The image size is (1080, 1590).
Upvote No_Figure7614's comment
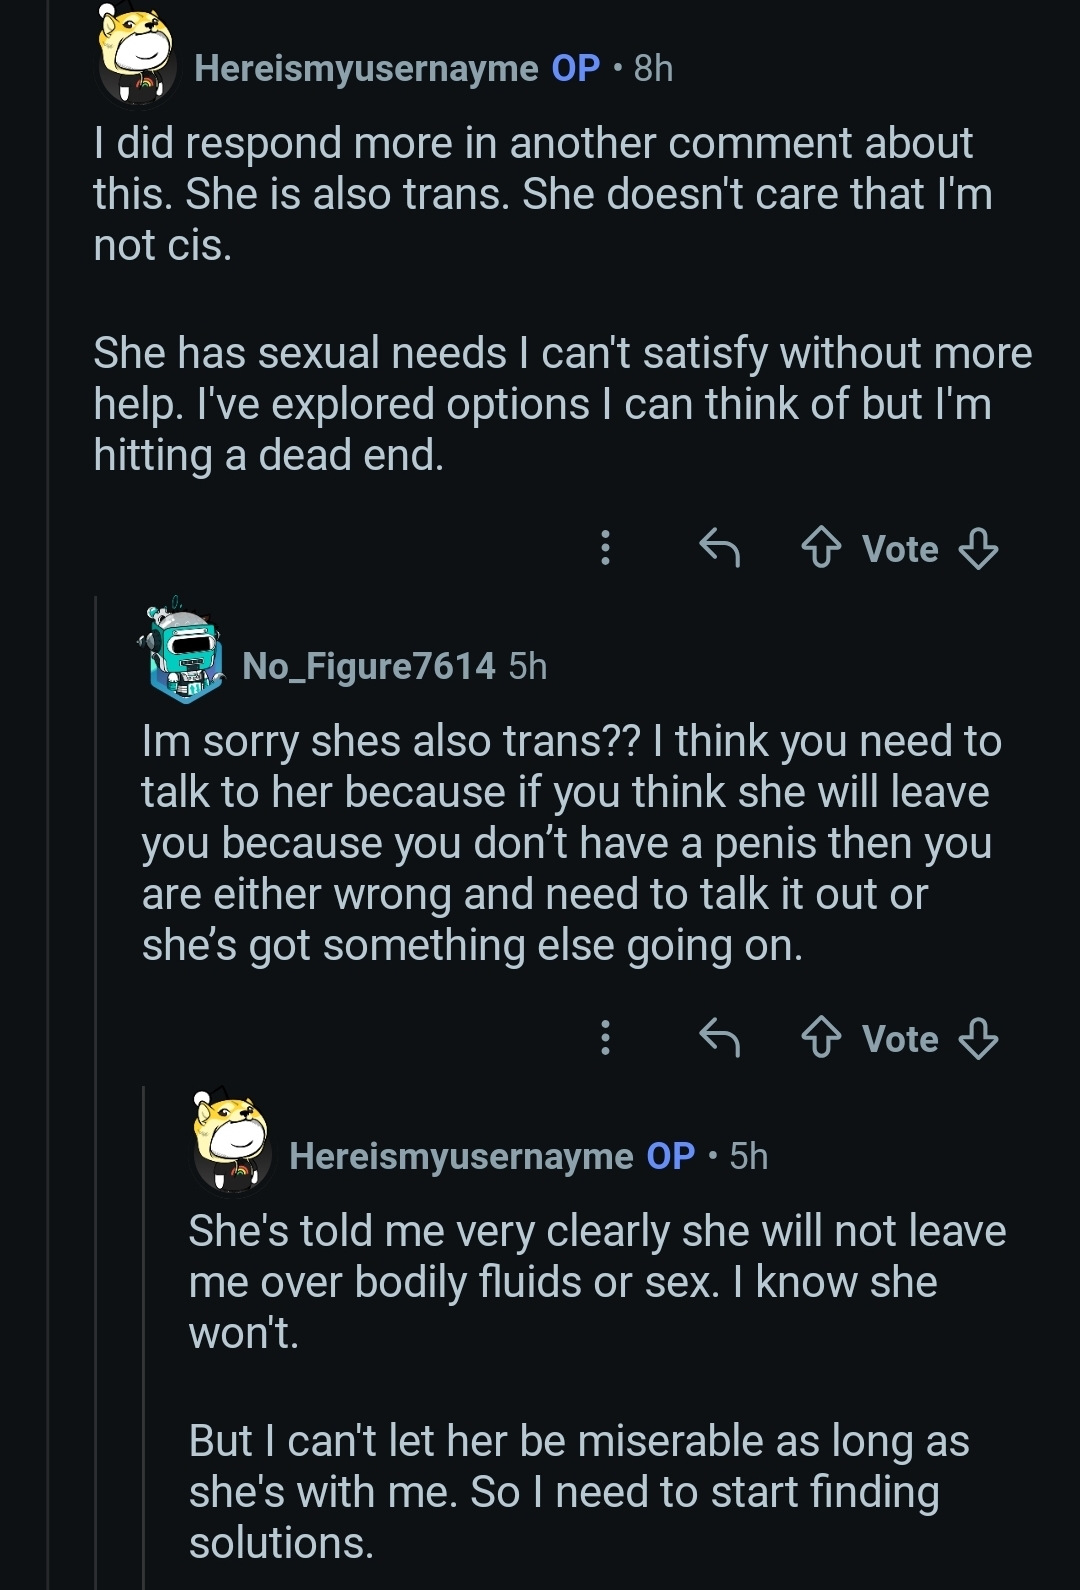click(821, 1038)
